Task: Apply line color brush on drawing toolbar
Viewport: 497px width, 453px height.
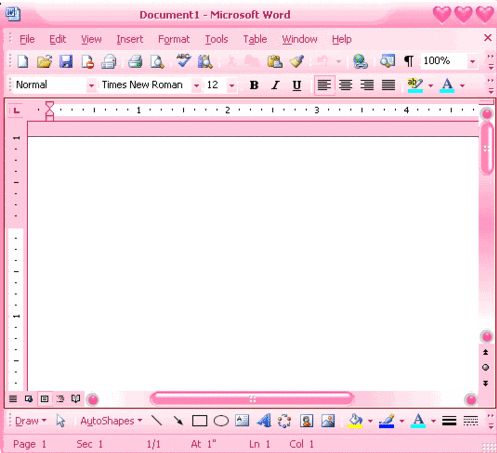Action: point(387,421)
